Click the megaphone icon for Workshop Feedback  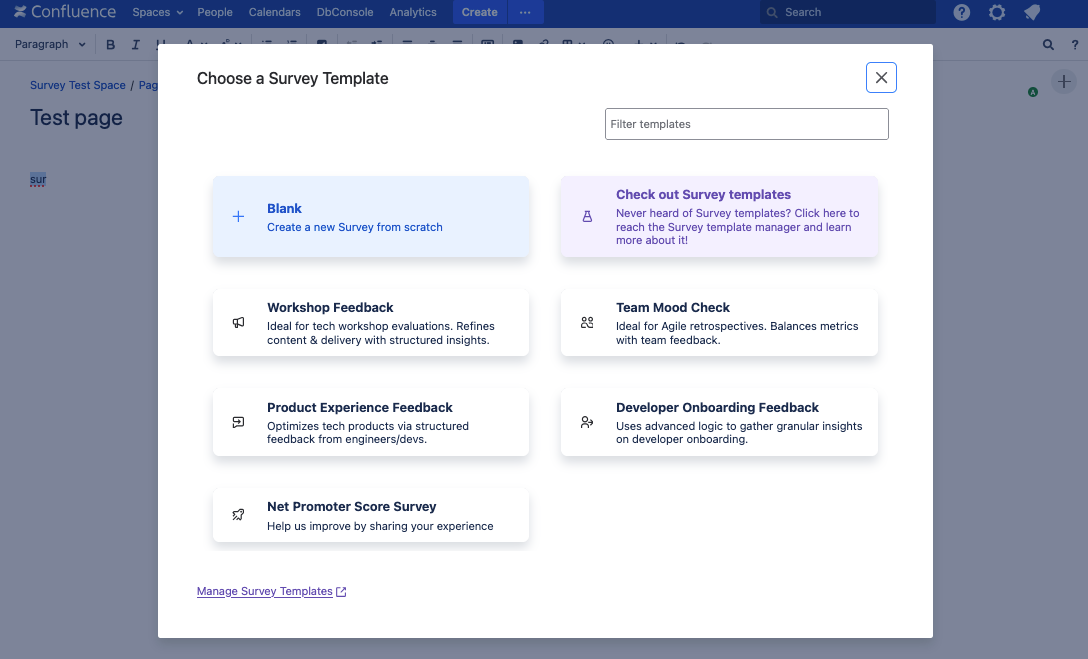238,323
